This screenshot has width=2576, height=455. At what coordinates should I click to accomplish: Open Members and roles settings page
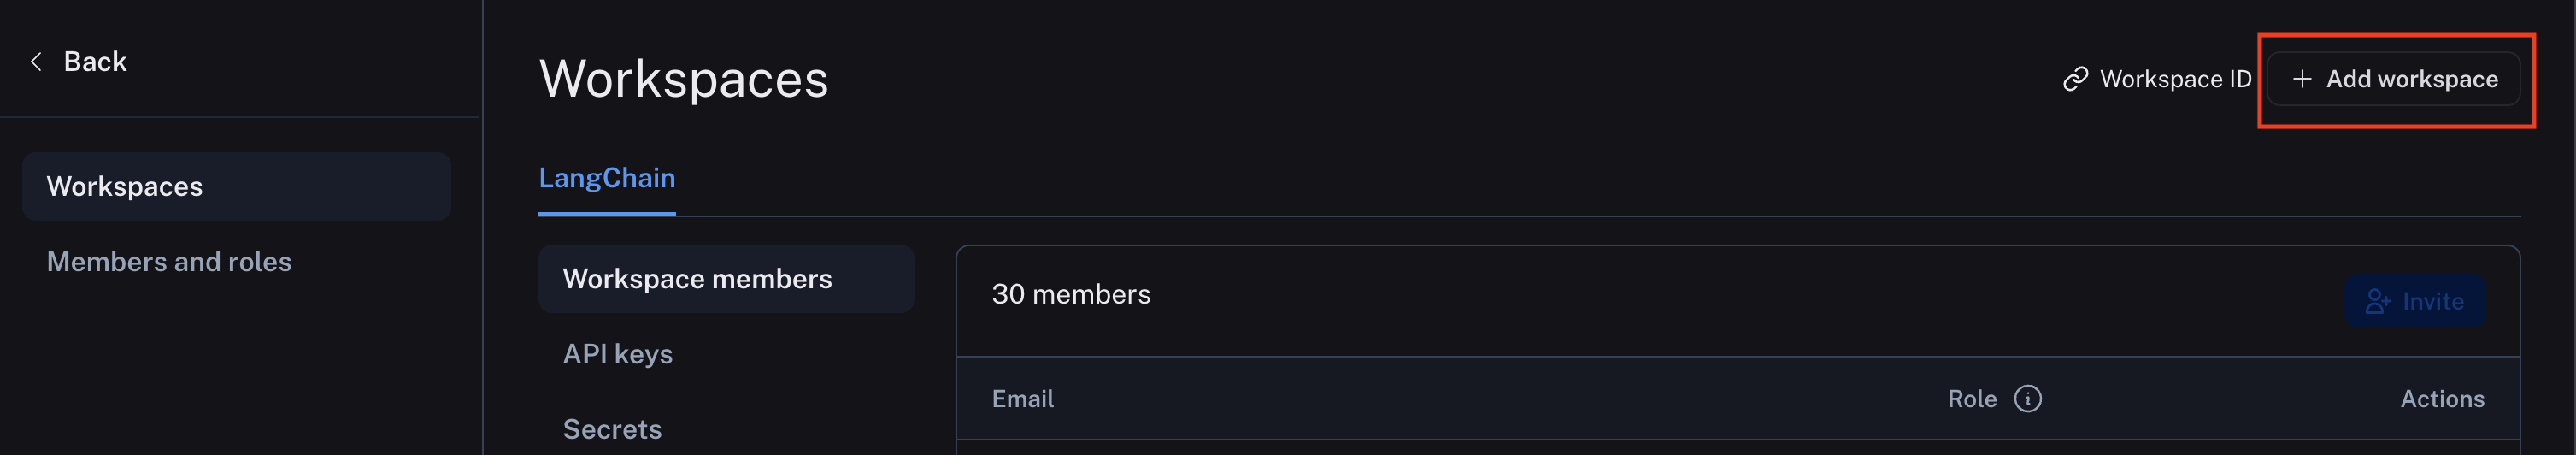point(169,262)
